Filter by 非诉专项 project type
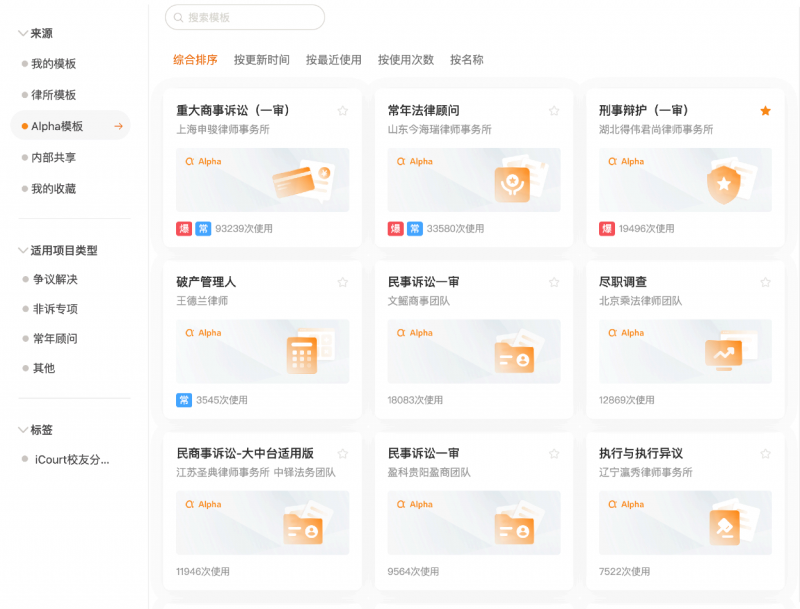This screenshot has height=609, width=800. tap(55, 309)
